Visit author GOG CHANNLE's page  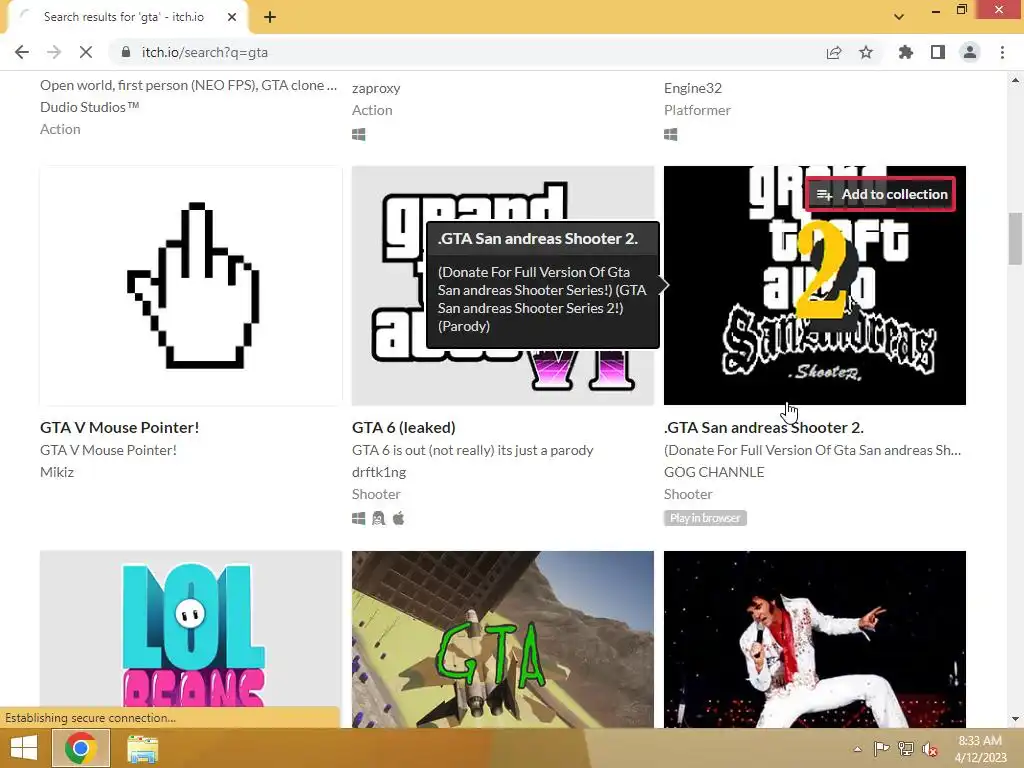[714, 472]
